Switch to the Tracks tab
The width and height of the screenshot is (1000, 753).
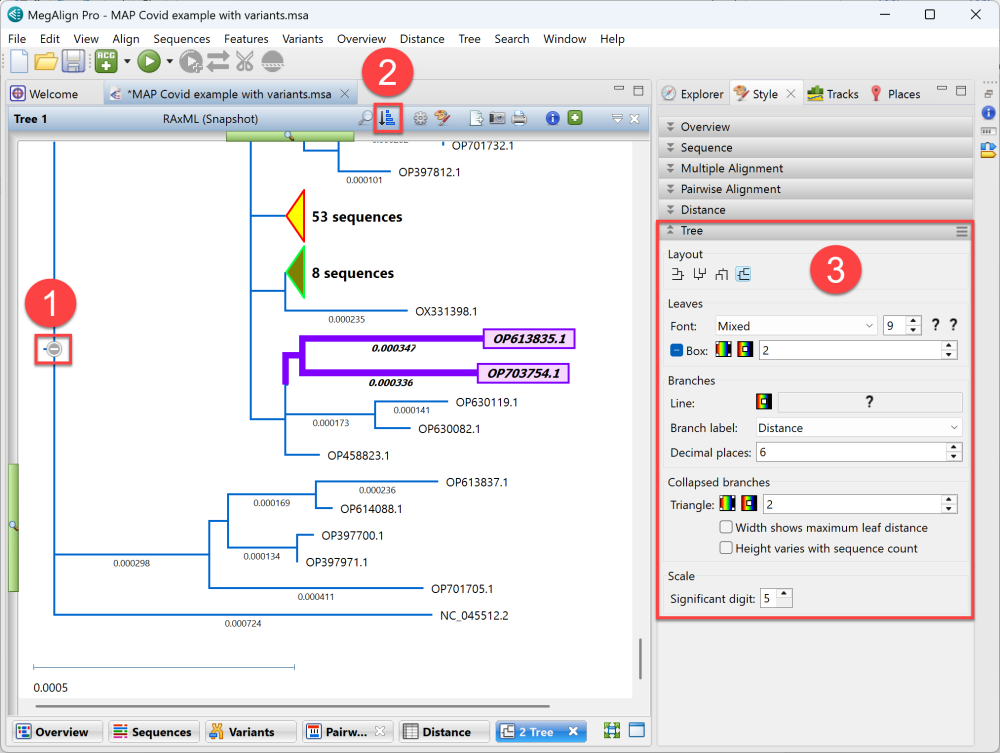(834, 94)
